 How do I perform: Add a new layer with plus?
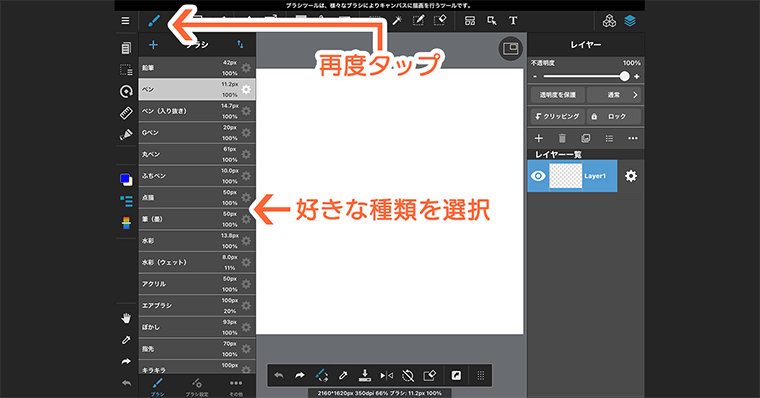click(x=538, y=138)
